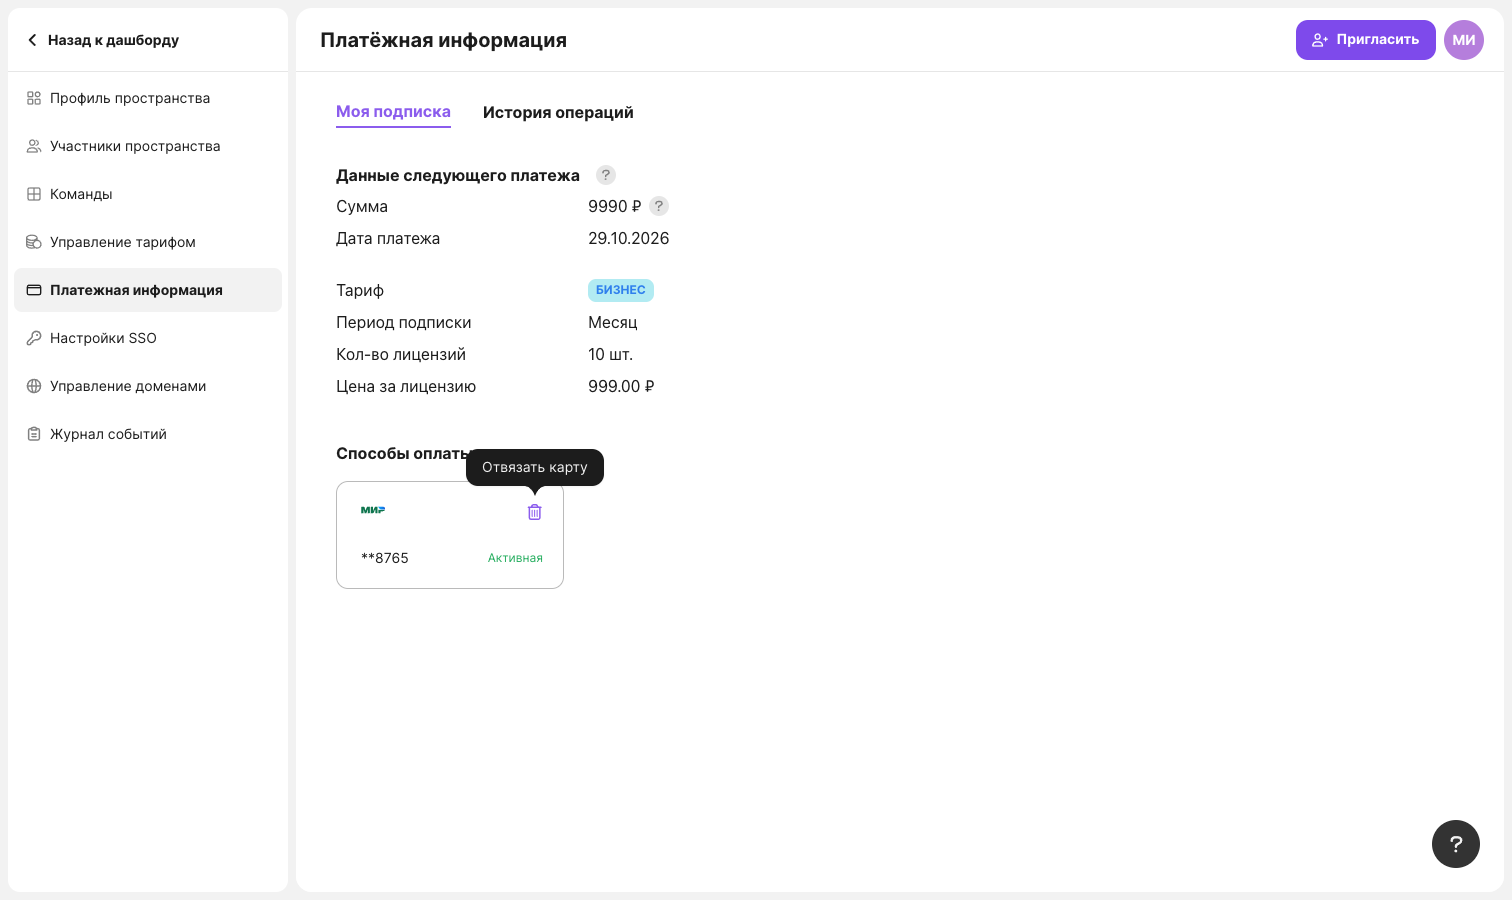The height and width of the screenshot is (900, 1512).
Task: Open the МИ user avatar menu
Action: coord(1464,40)
